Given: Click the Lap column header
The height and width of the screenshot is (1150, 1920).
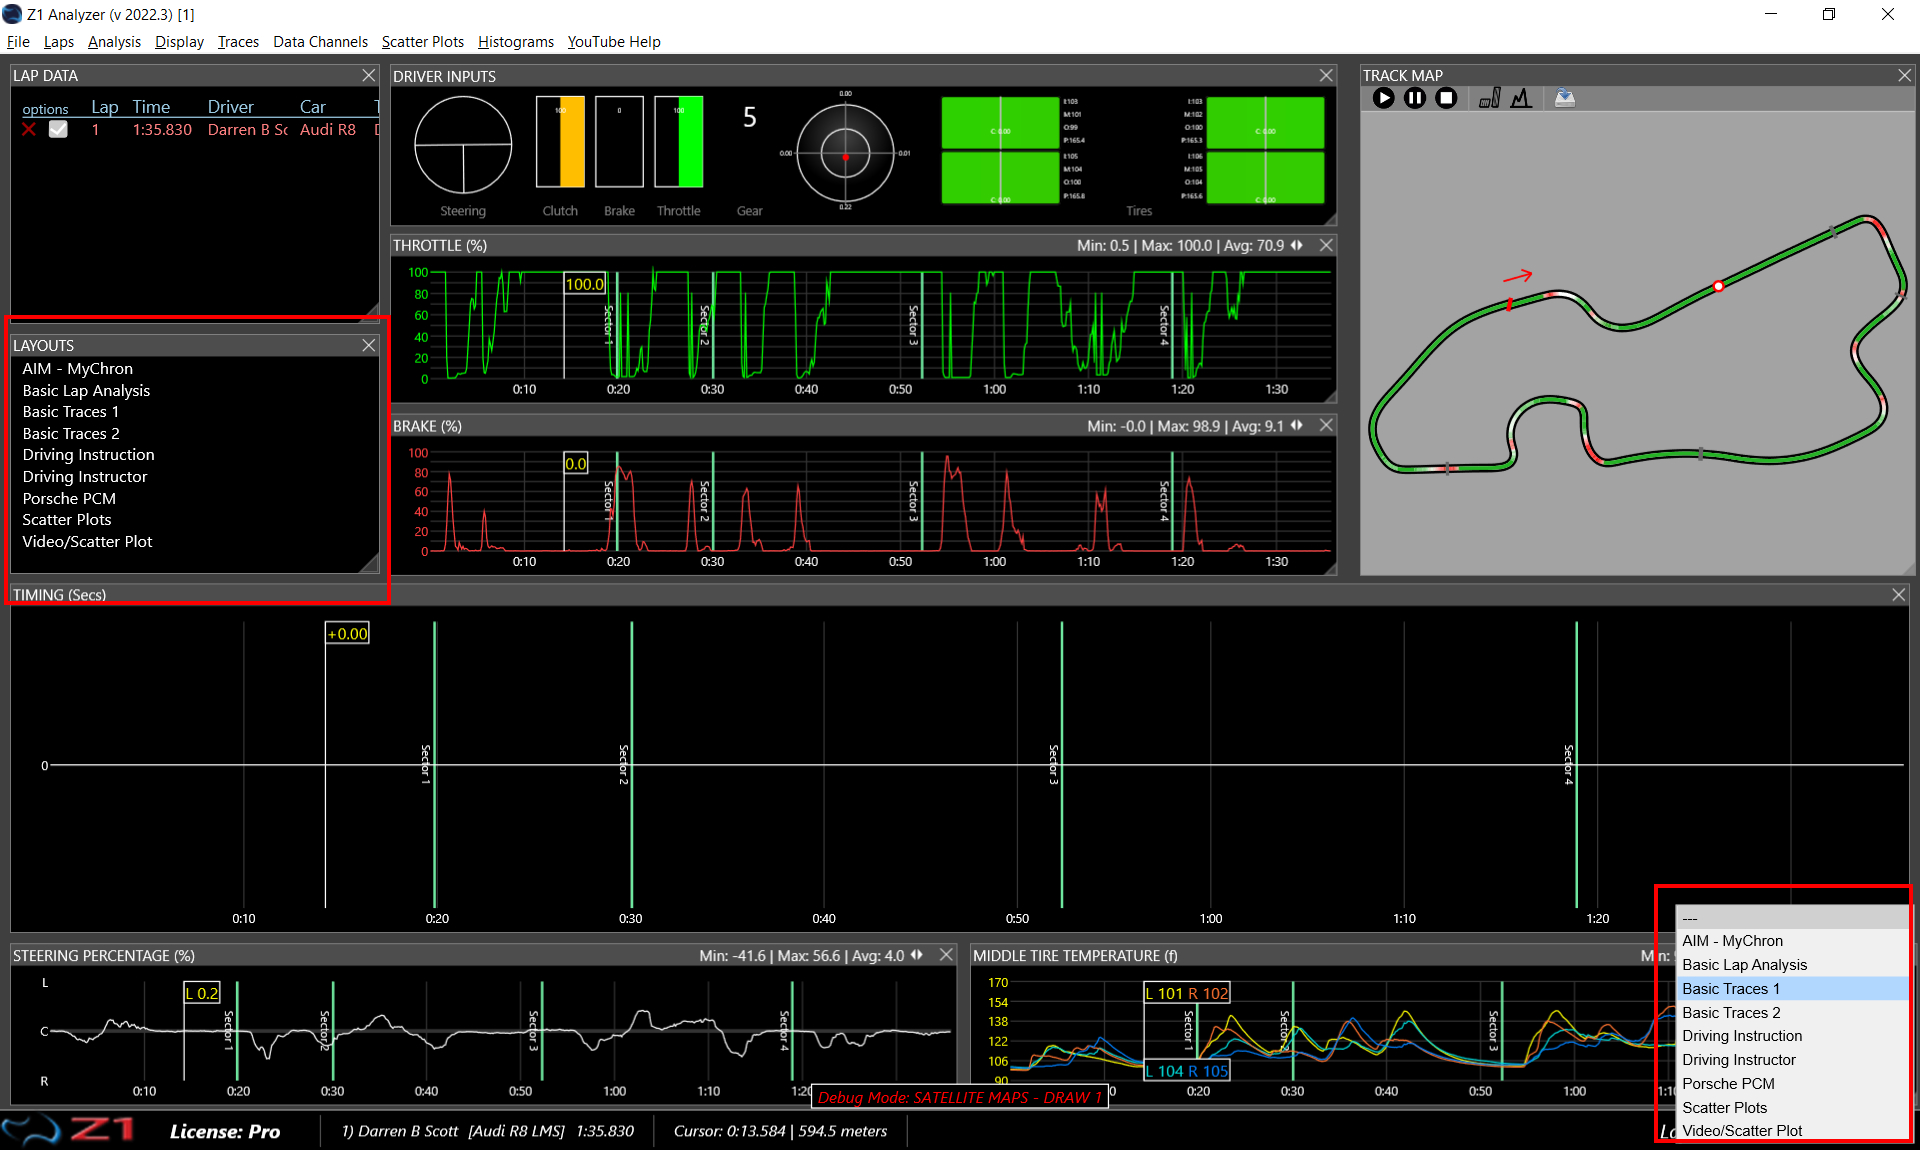Looking at the screenshot, I should [x=104, y=107].
